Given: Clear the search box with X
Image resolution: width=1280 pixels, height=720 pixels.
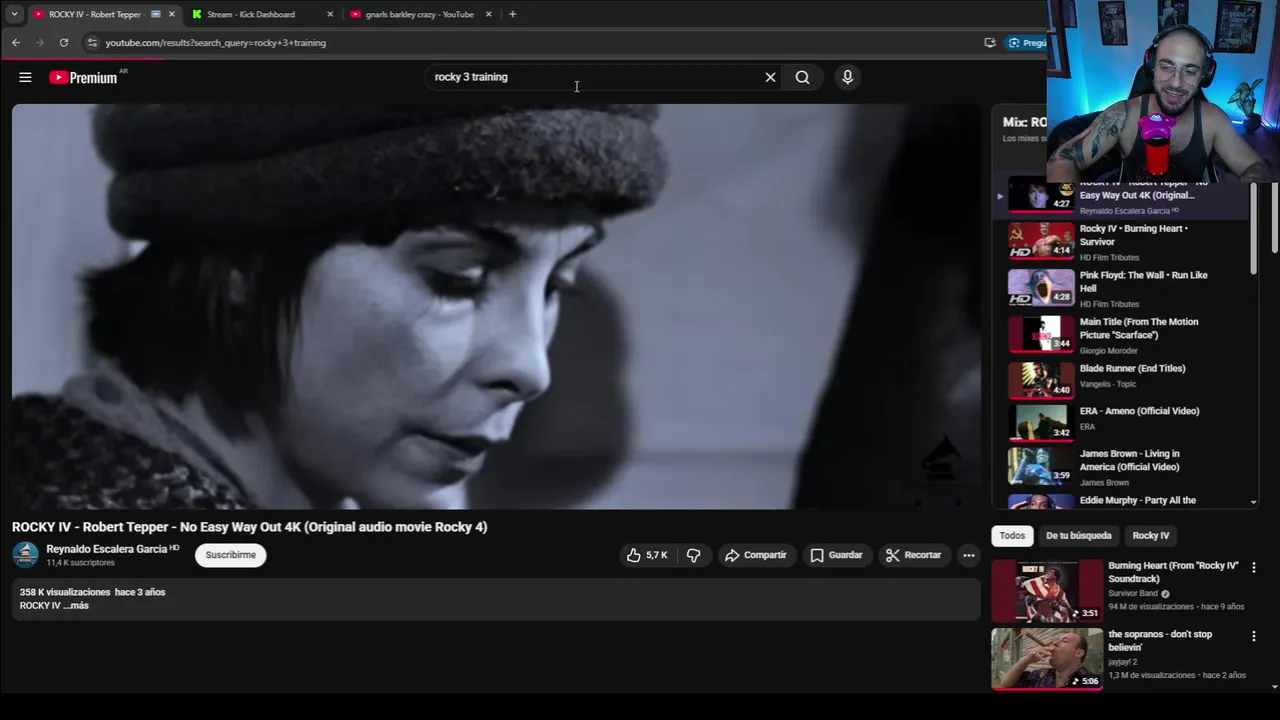Looking at the screenshot, I should click(770, 77).
